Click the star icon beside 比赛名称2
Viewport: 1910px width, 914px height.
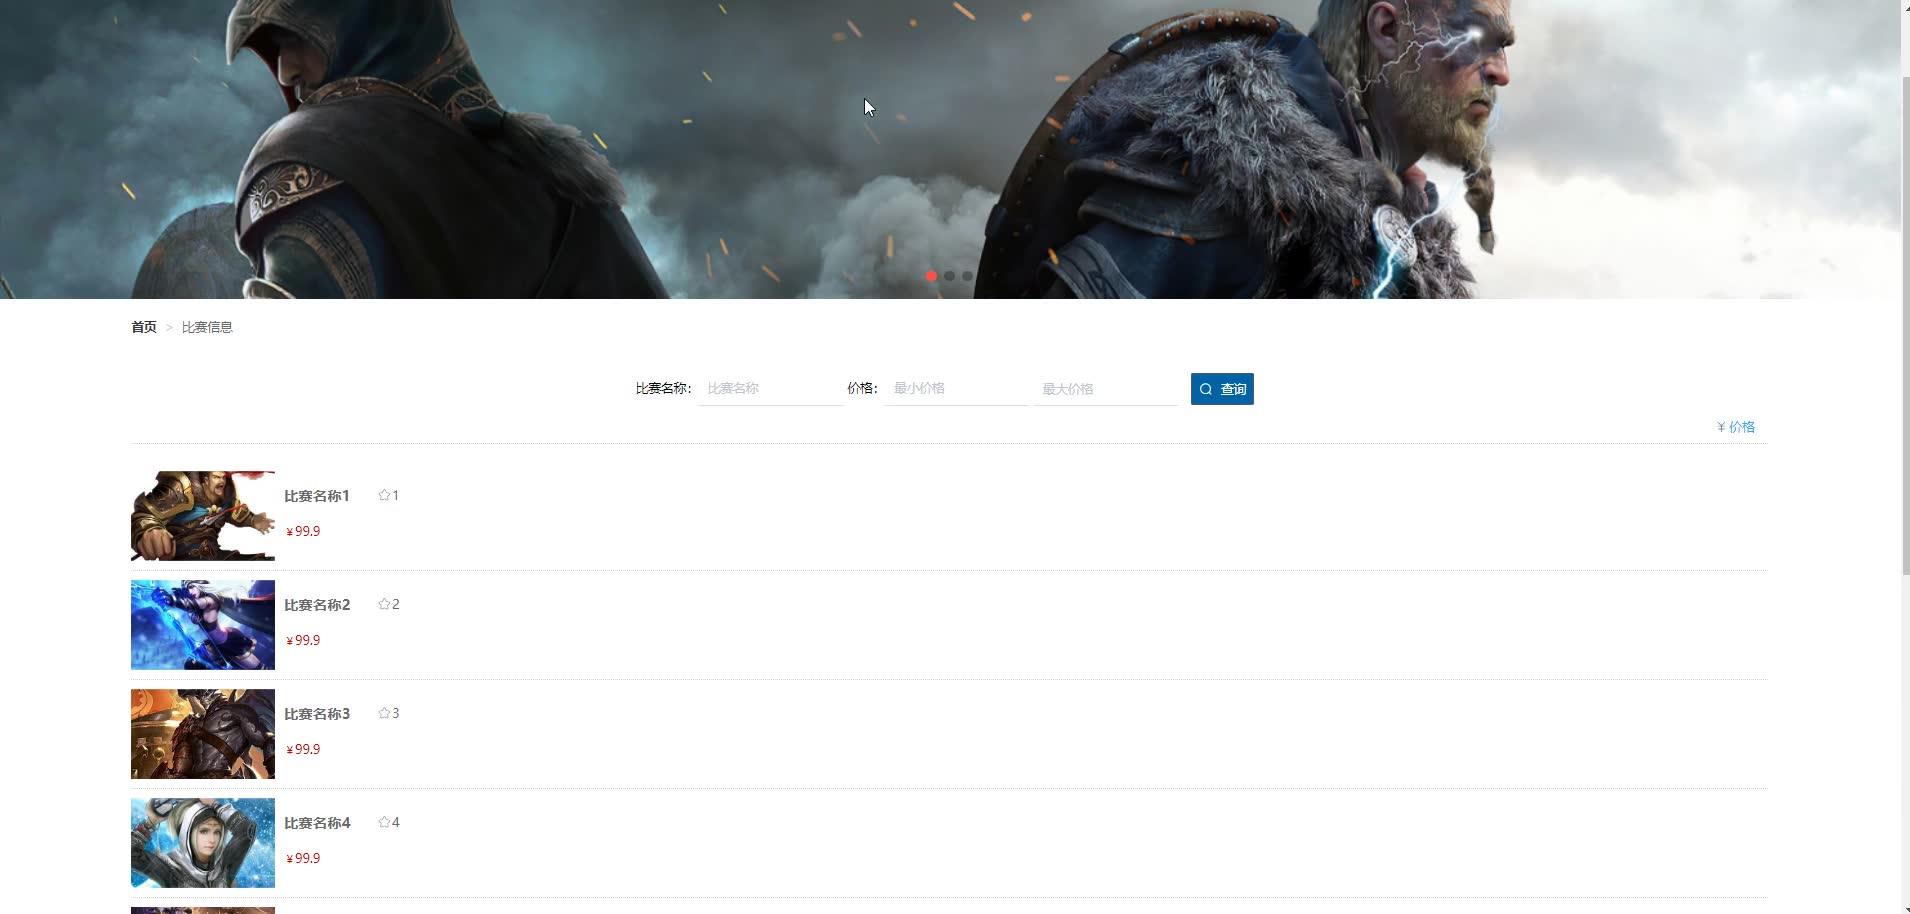point(384,604)
